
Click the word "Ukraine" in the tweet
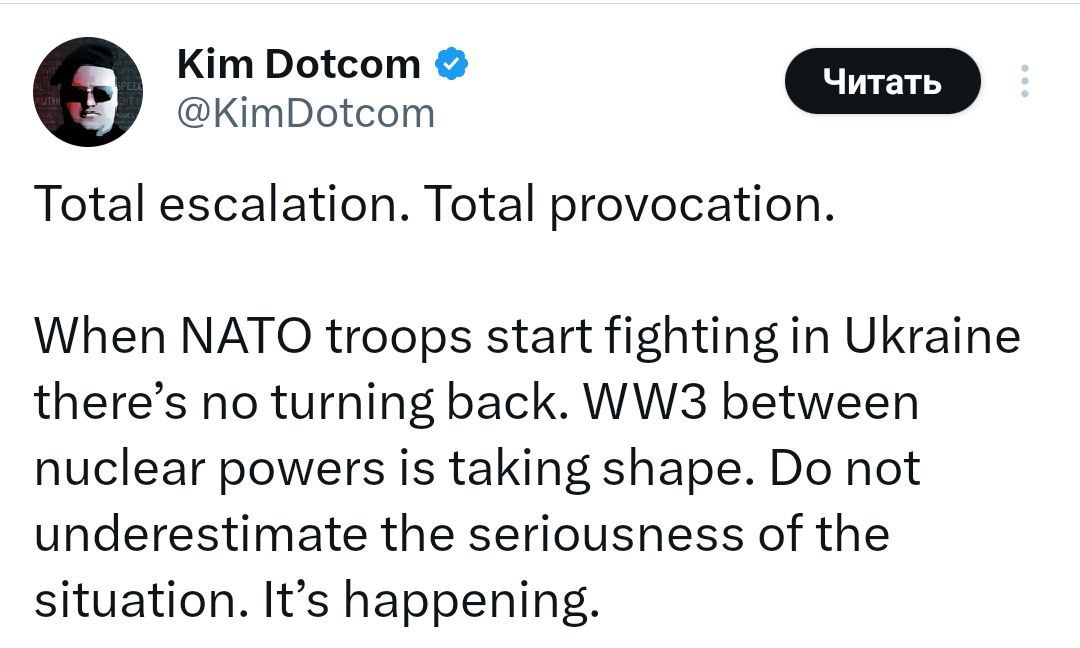(932, 337)
